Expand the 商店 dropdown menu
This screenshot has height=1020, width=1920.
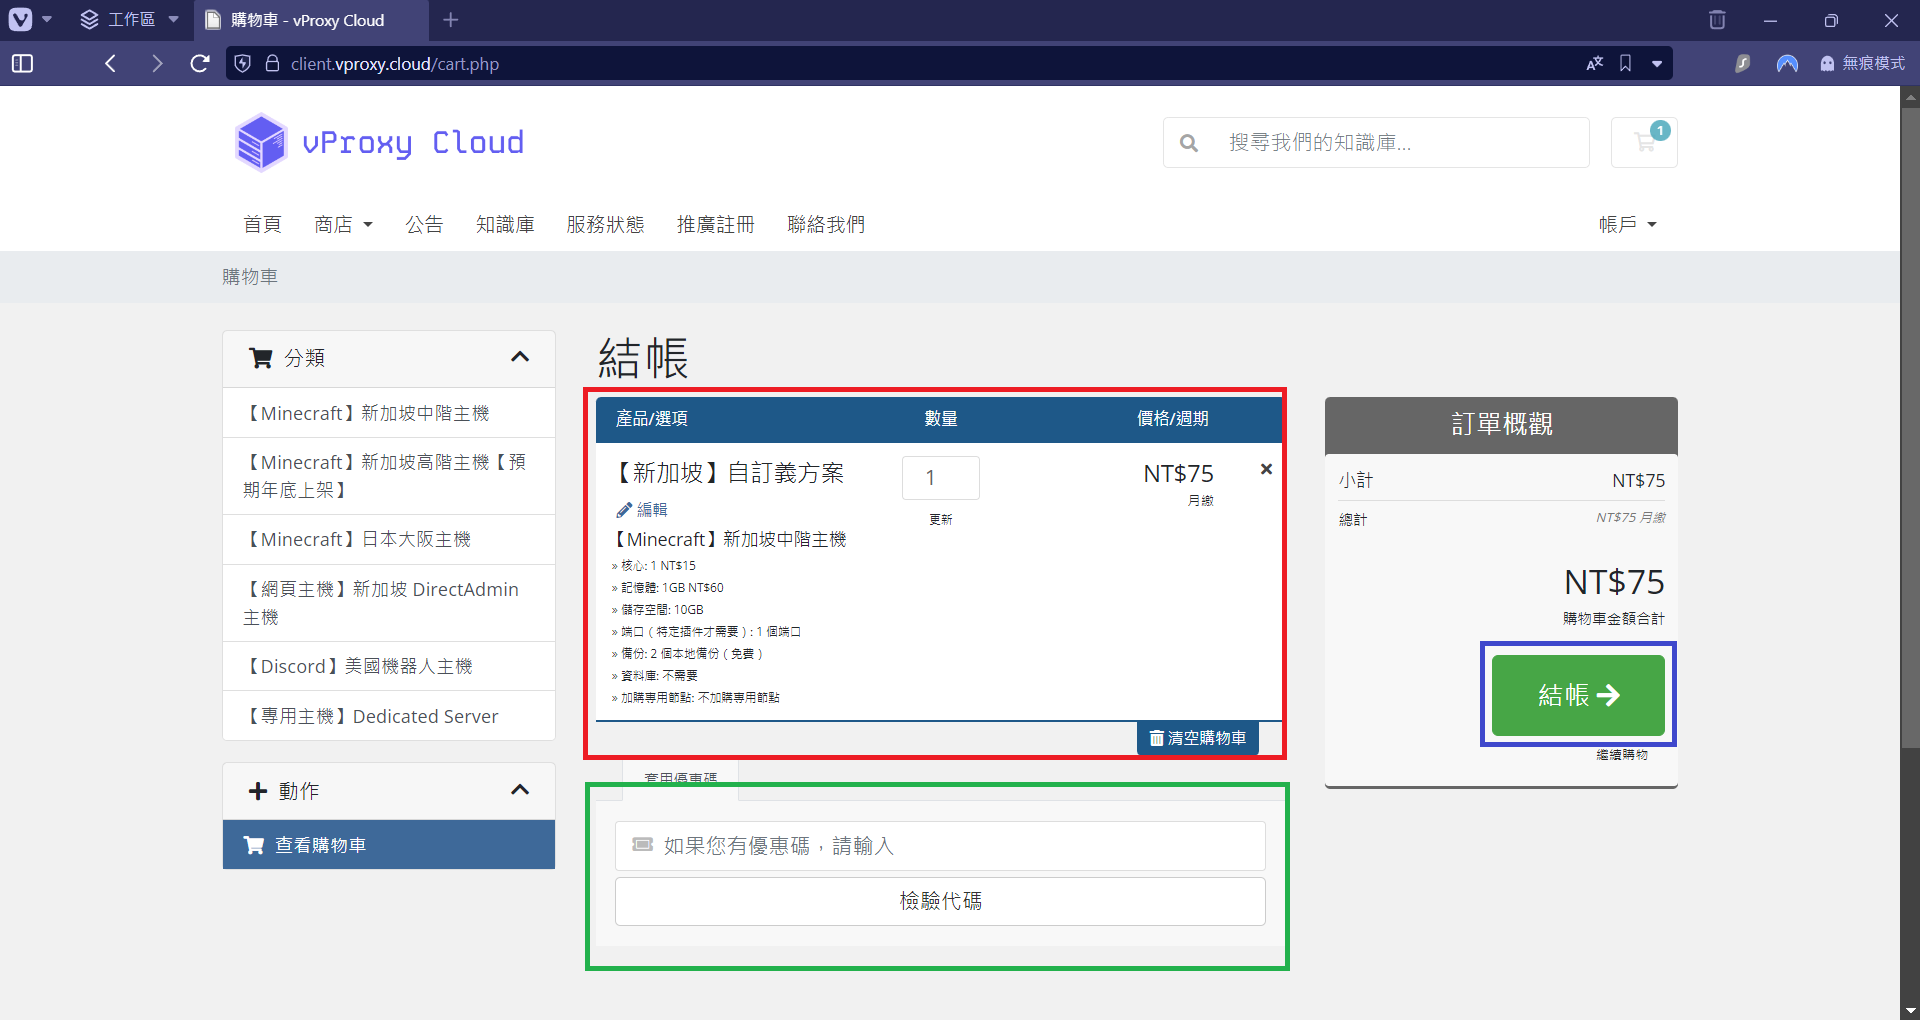point(343,225)
